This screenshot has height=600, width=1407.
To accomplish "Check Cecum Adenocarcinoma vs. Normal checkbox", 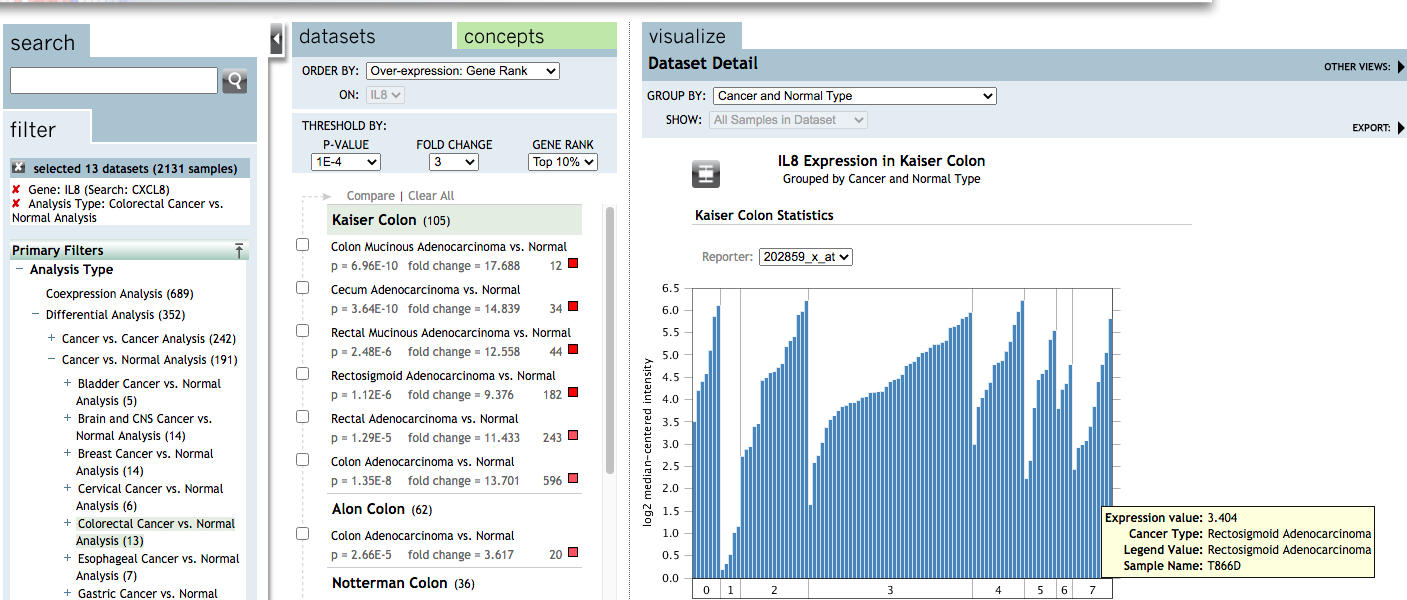I will tap(303, 288).
